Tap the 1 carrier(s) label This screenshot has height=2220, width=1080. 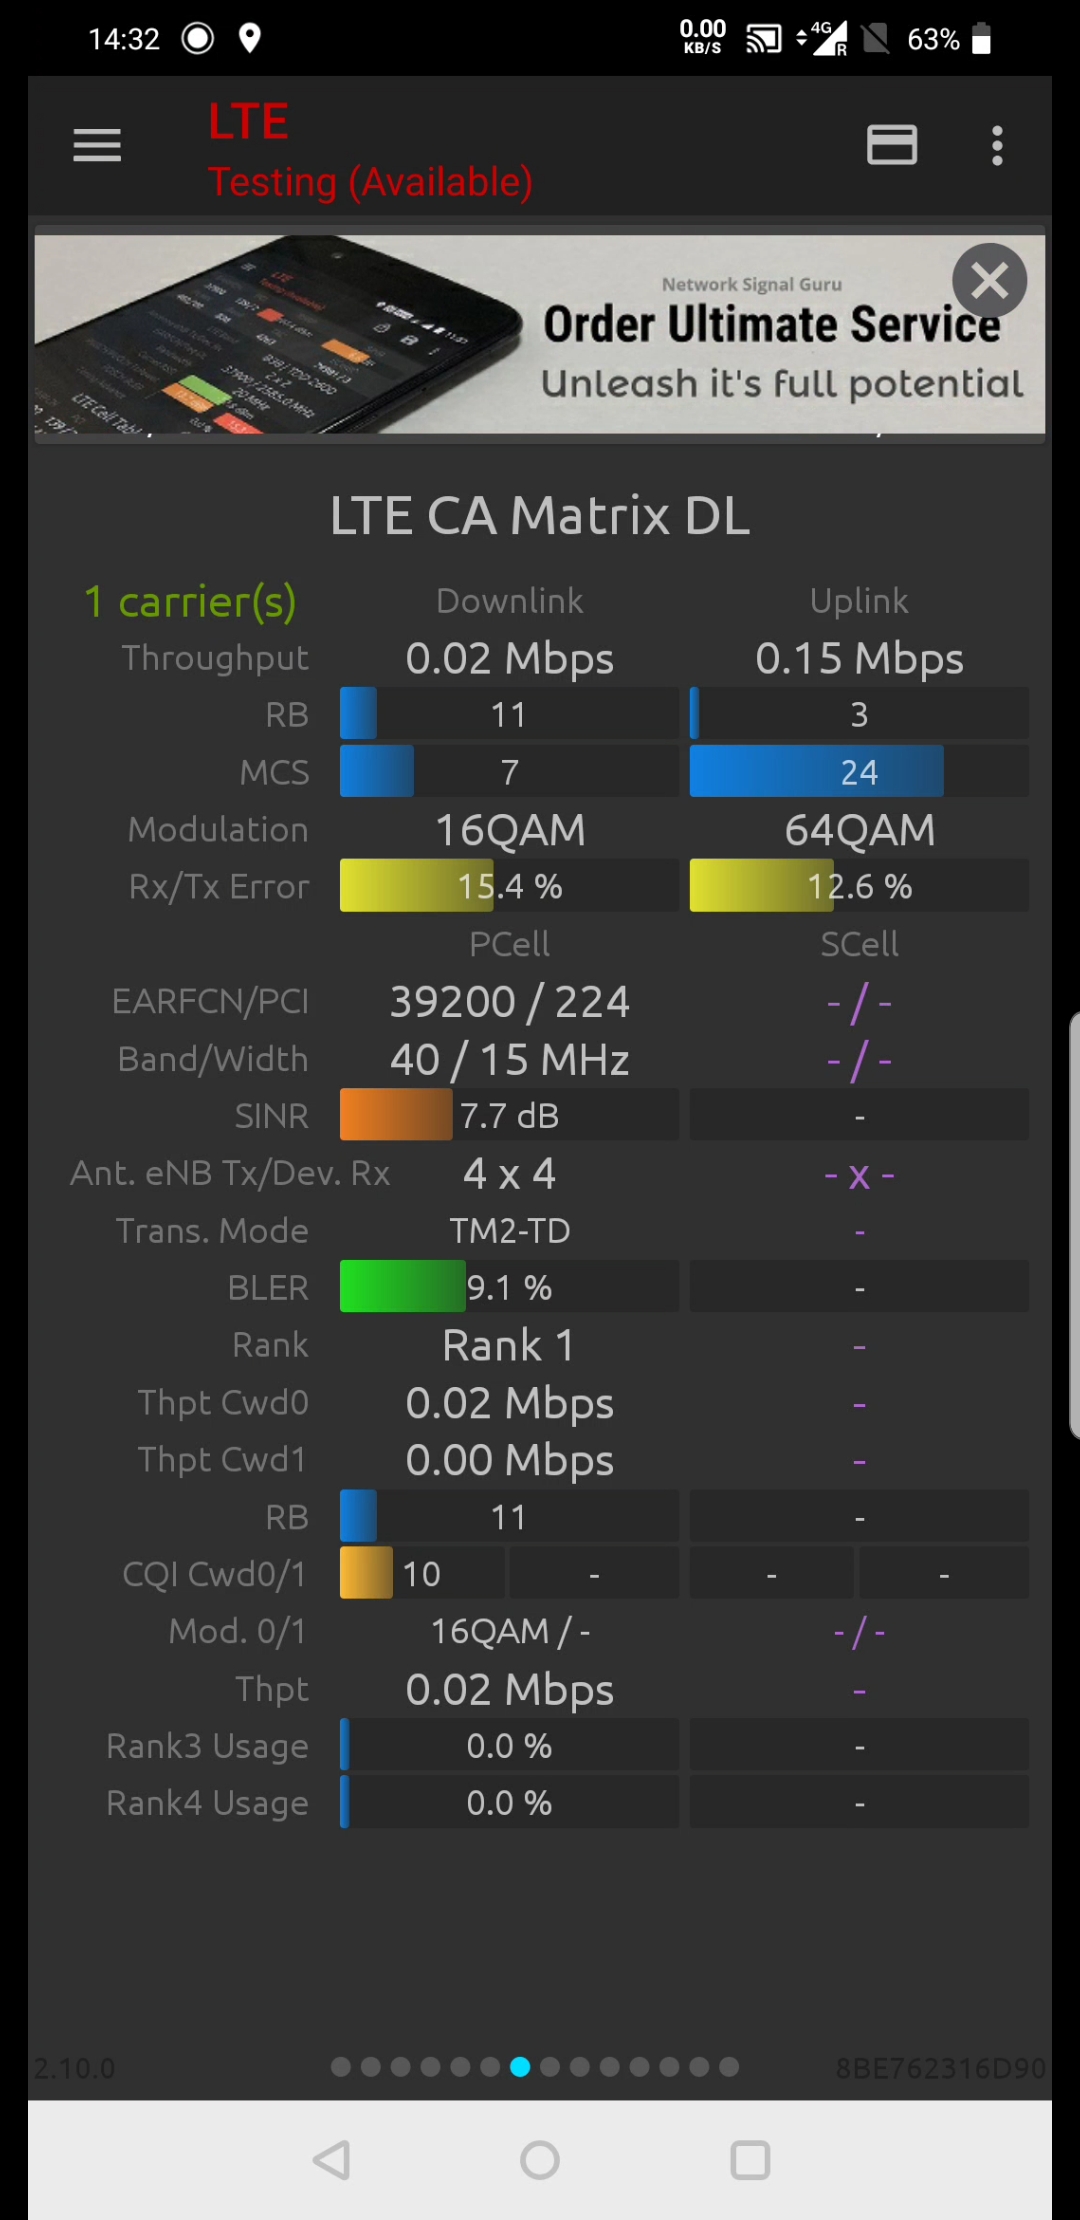190,602
